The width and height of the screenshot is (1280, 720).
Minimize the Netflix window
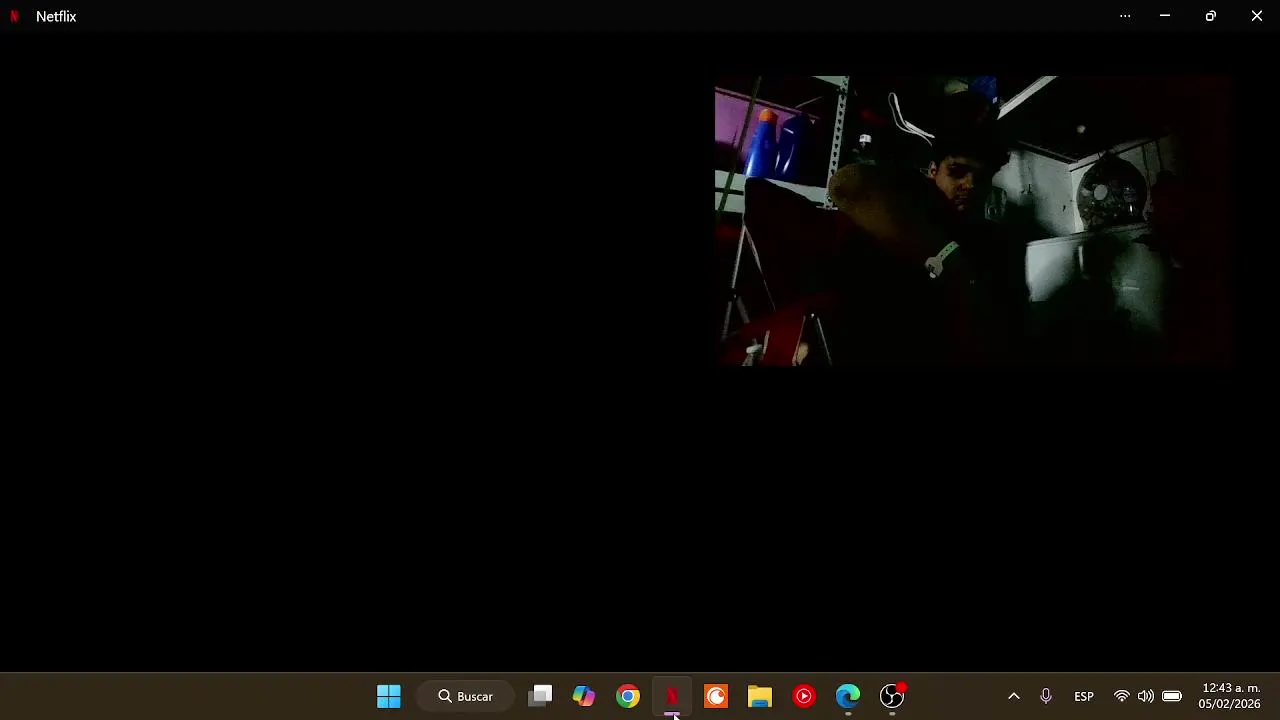[x=1165, y=16]
